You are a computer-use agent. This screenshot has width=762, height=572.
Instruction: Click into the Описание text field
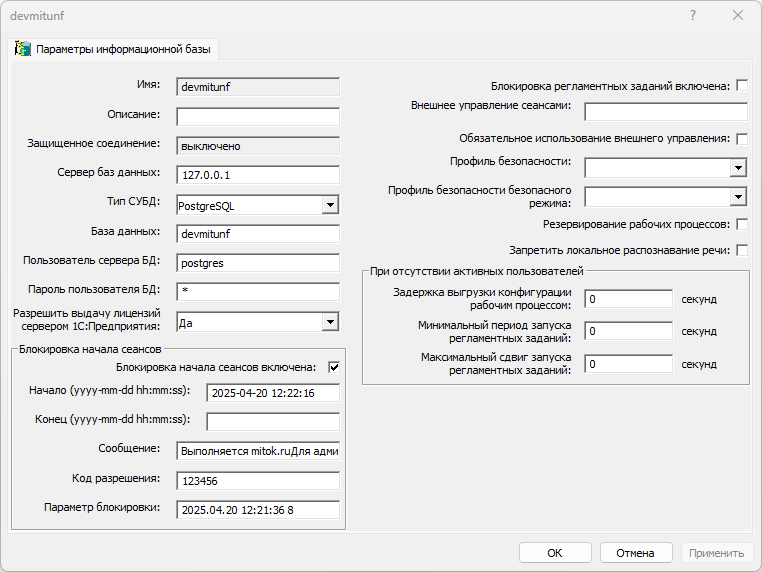258,116
